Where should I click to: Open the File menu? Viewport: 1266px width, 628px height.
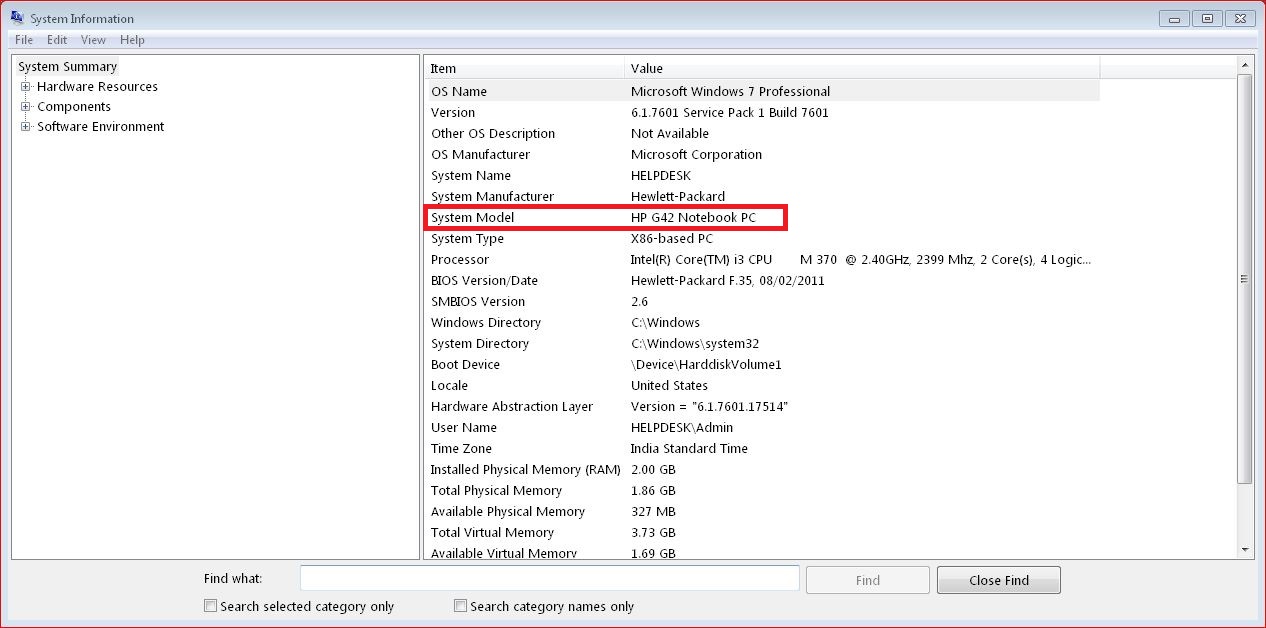pos(22,40)
